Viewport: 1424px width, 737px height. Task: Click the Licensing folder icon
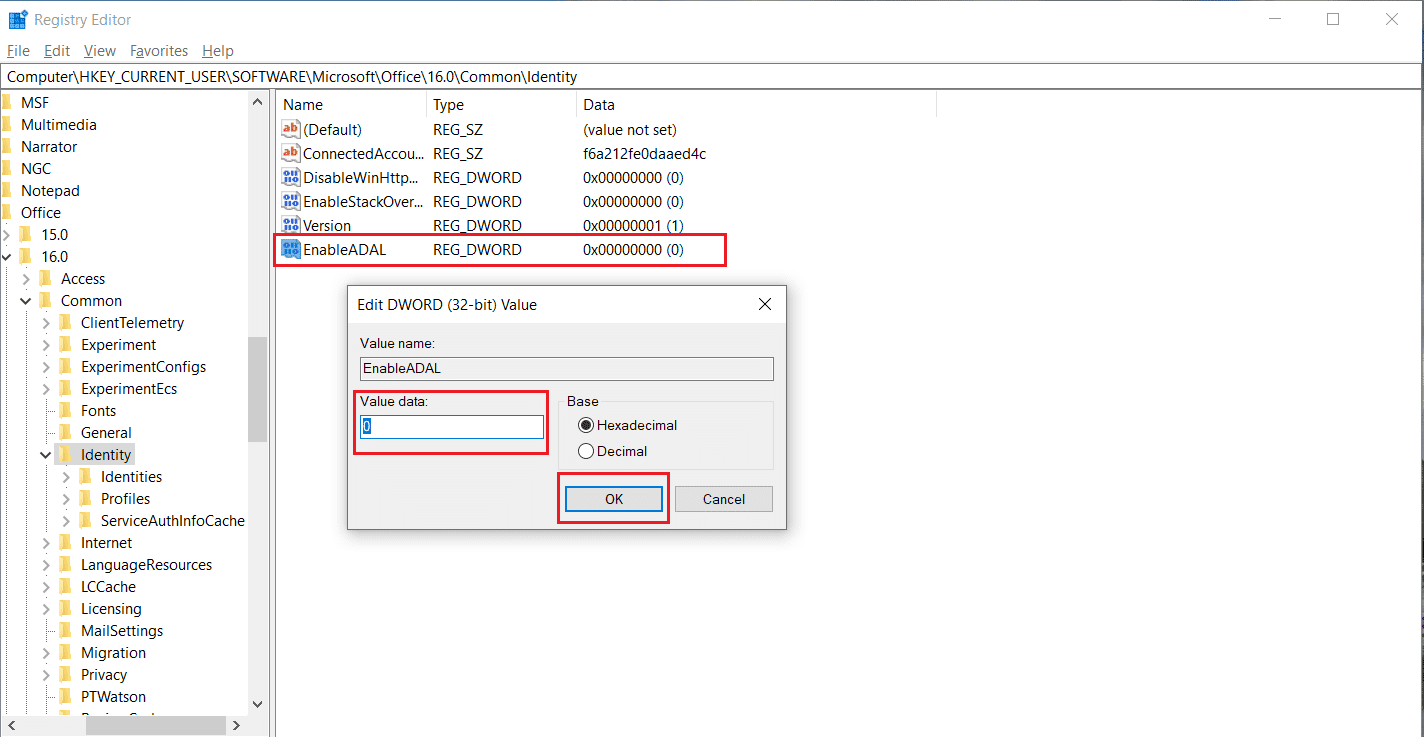[66, 609]
